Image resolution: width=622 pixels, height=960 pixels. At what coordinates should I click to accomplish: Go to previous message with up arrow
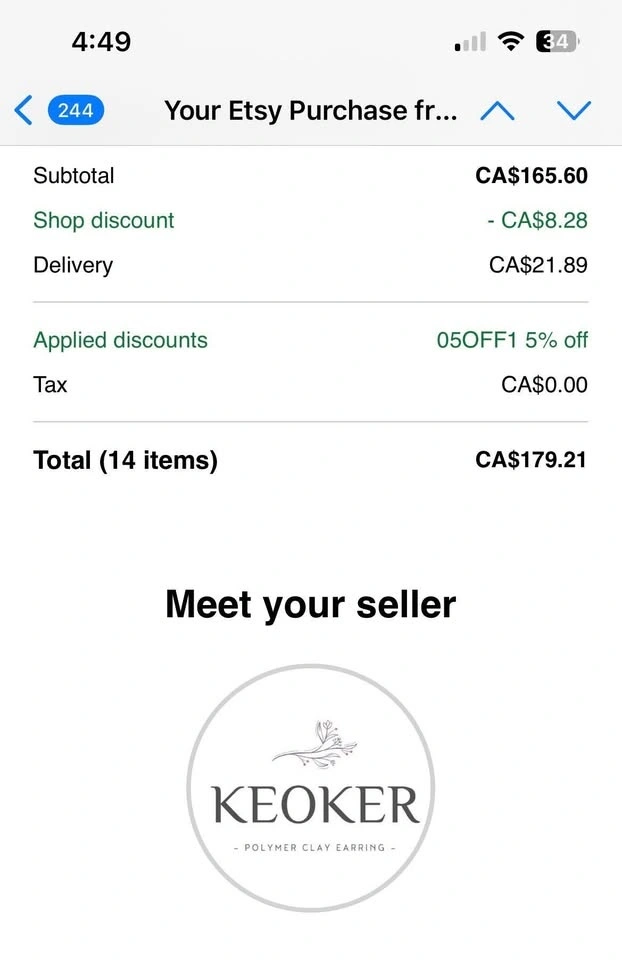coord(497,110)
